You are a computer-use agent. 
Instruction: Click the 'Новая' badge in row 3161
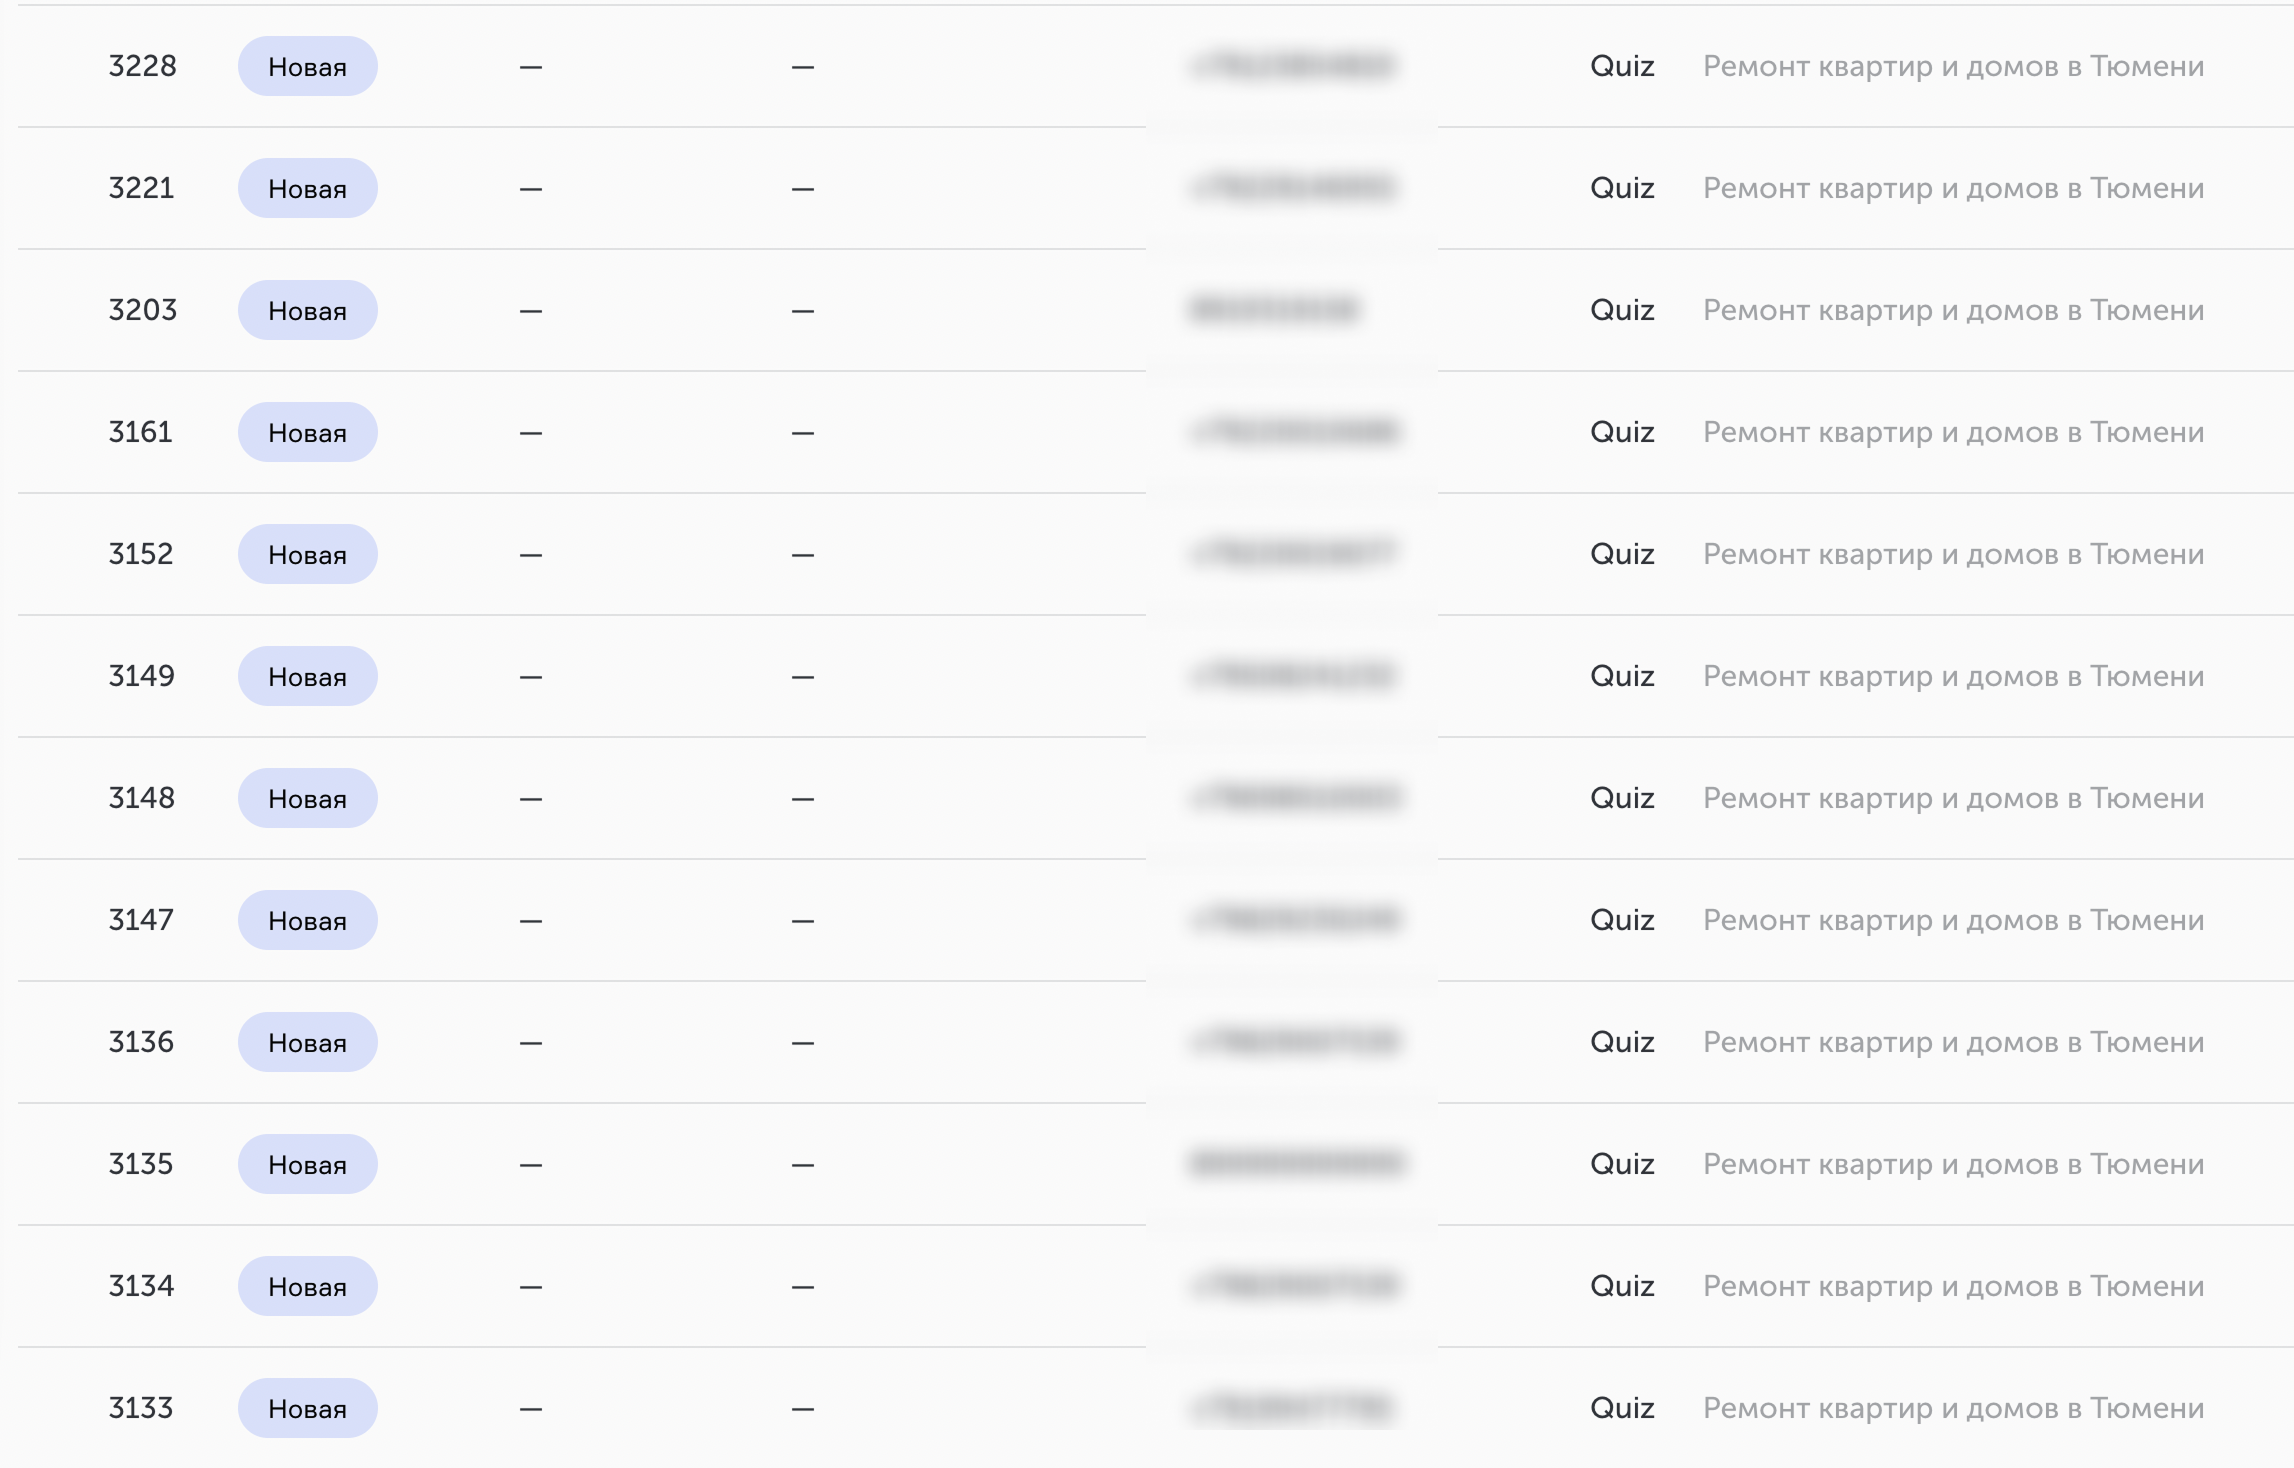tap(307, 432)
